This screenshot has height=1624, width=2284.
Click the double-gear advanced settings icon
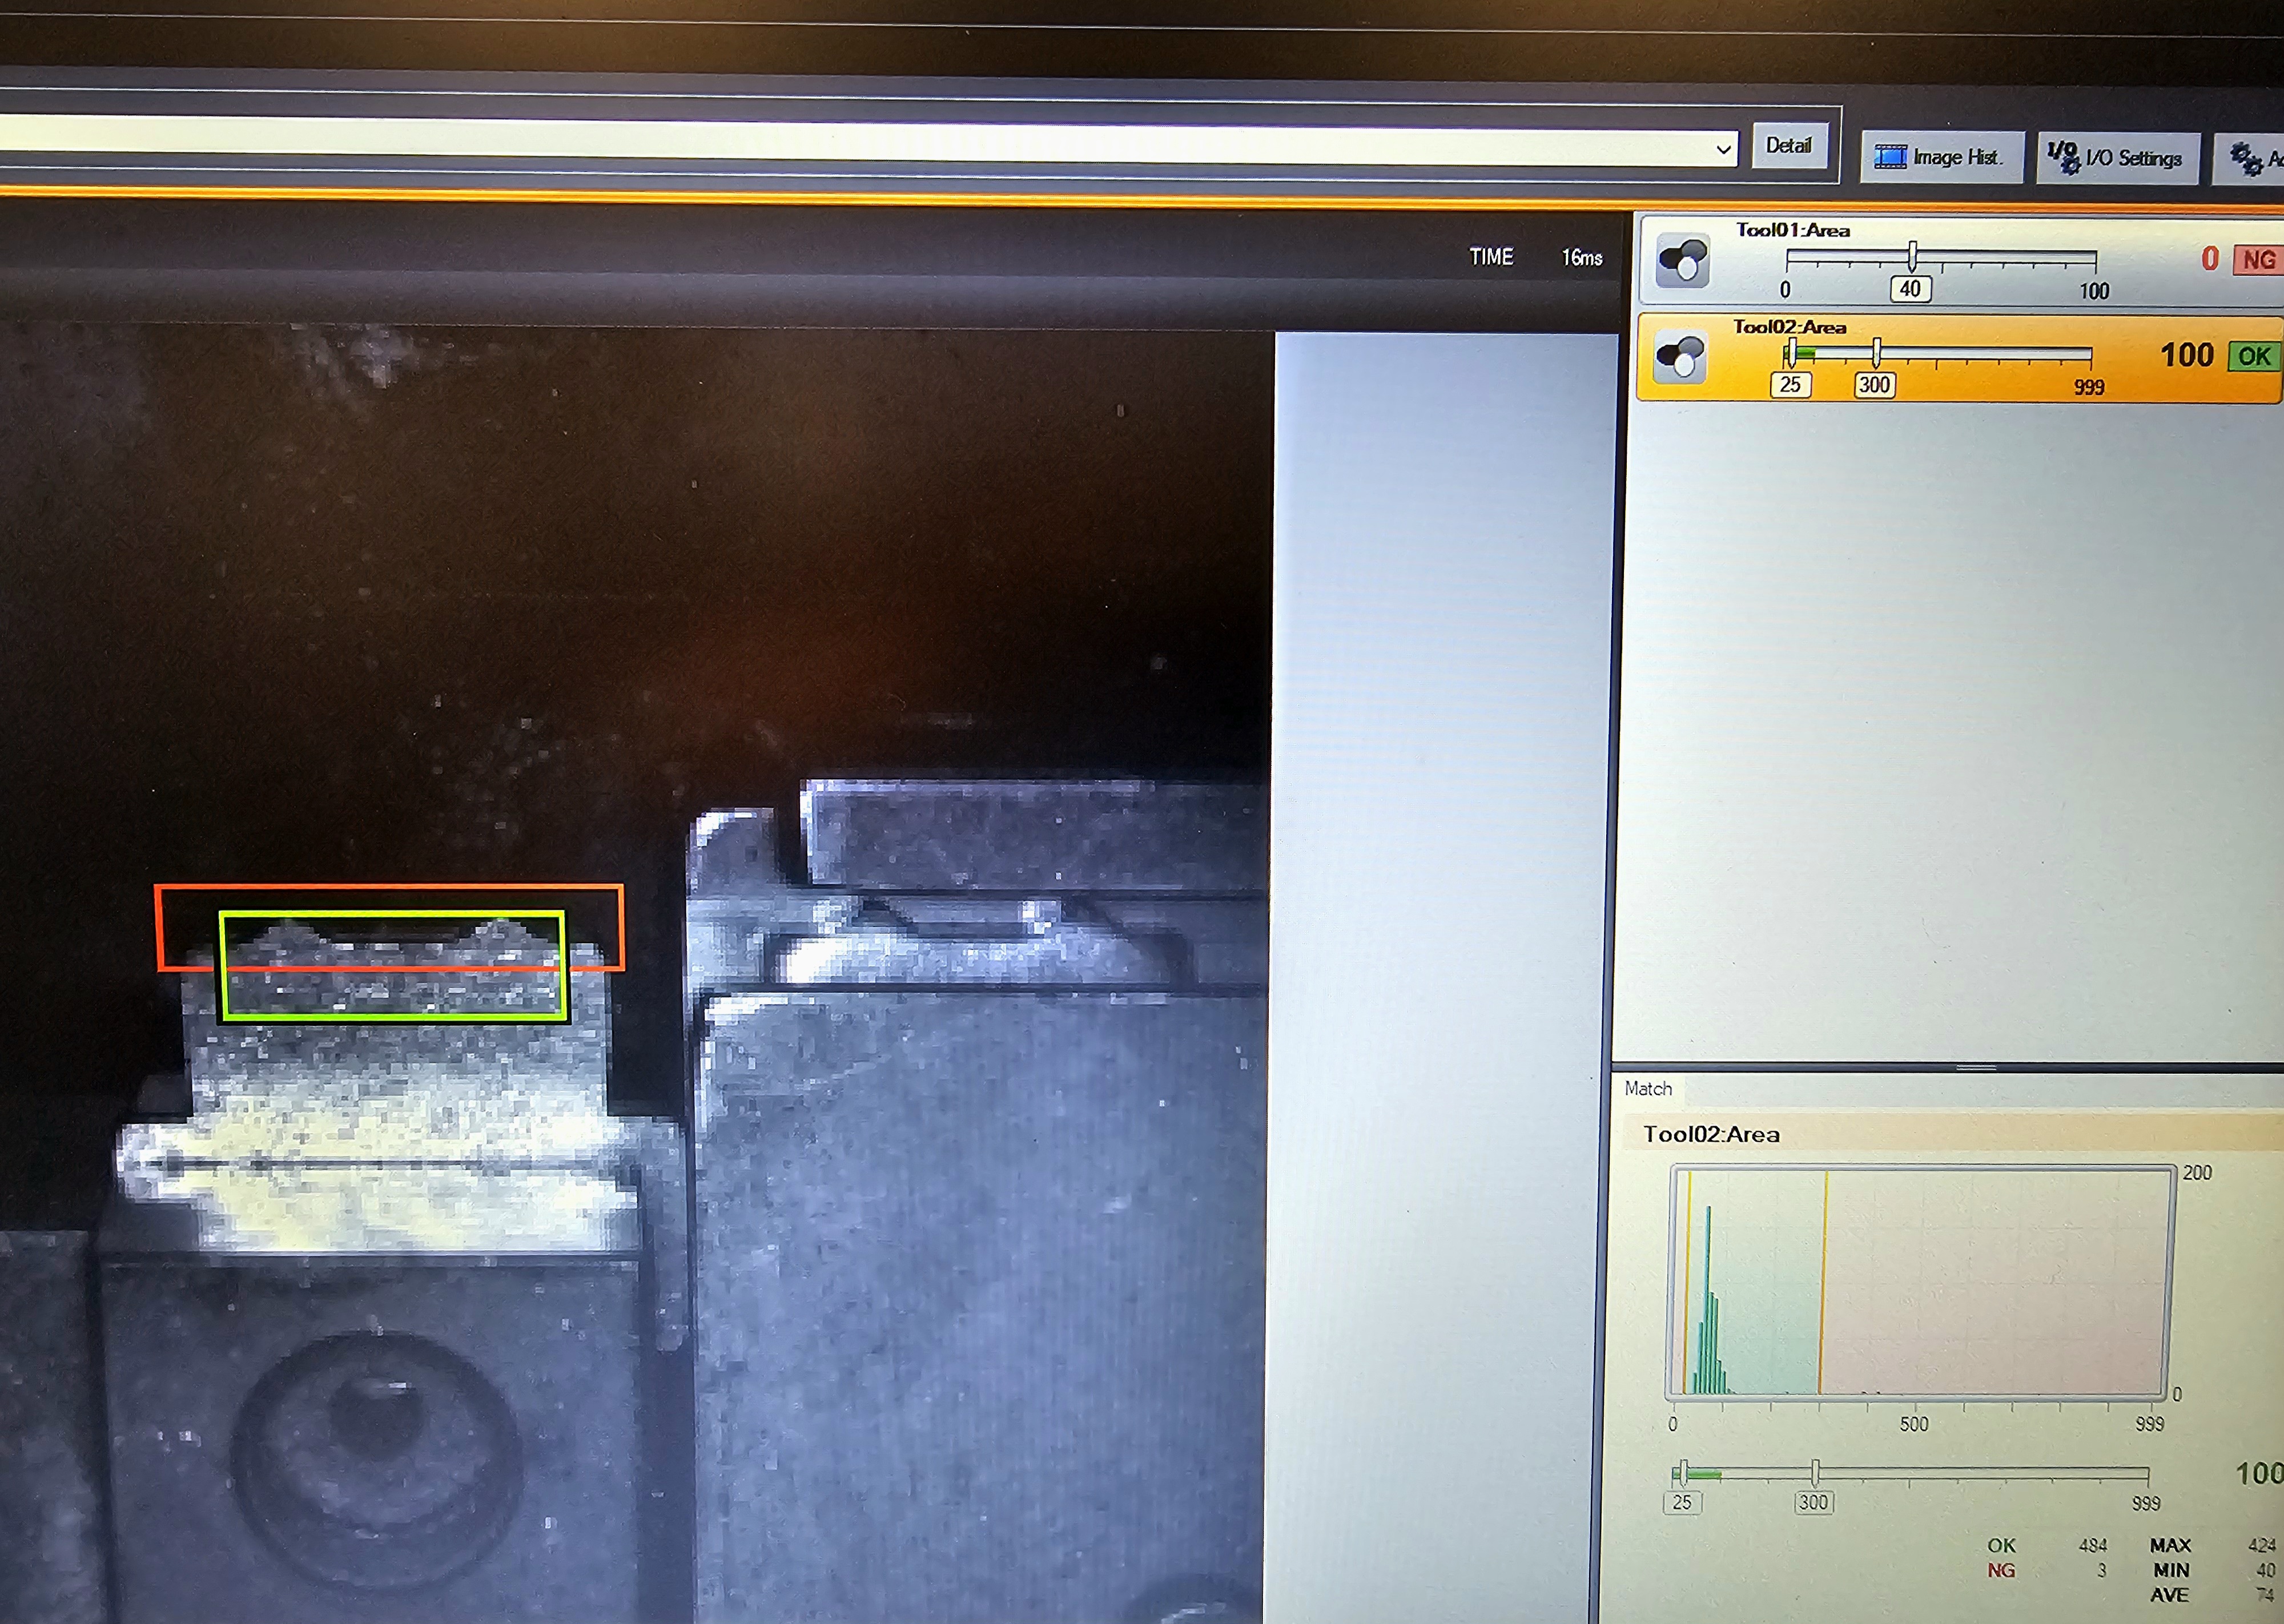pyautogui.click(x=2246, y=158)
